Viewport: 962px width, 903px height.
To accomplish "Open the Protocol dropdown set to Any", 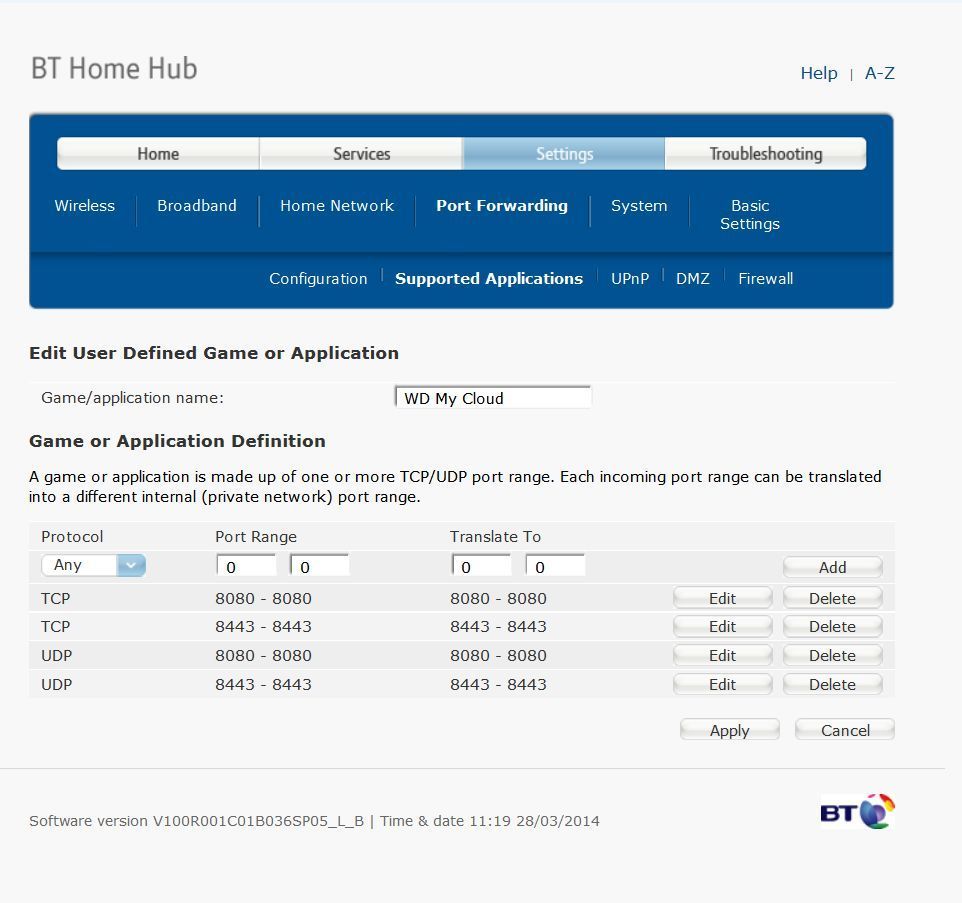I will coord(93,565).
